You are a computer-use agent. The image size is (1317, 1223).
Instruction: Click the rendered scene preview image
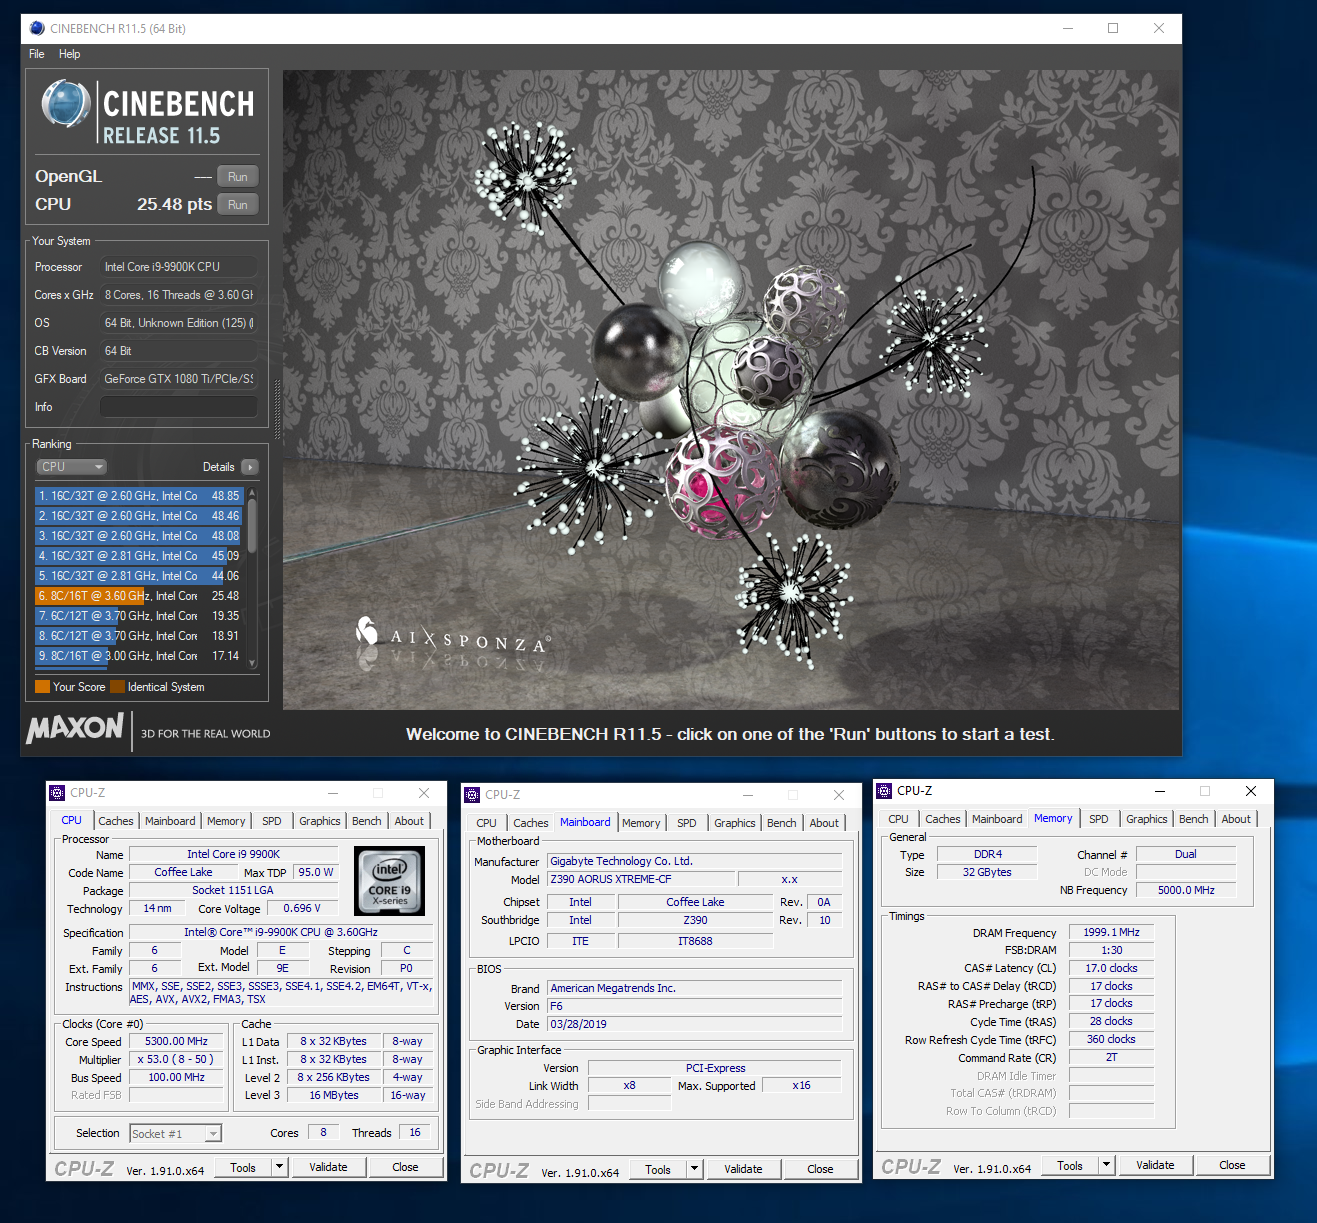pos(731,390)
